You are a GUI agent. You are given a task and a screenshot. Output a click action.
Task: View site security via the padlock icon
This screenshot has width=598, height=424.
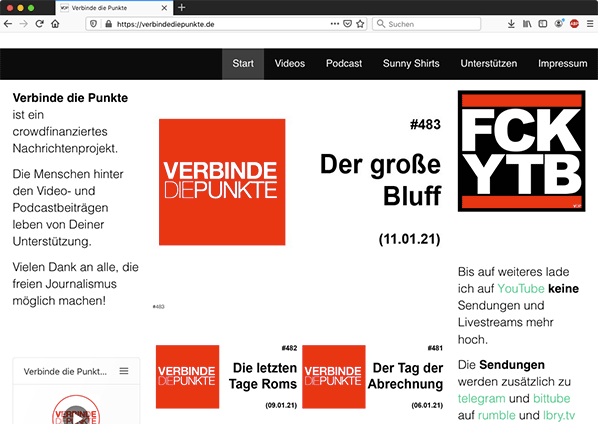click(x=108, y=24)
